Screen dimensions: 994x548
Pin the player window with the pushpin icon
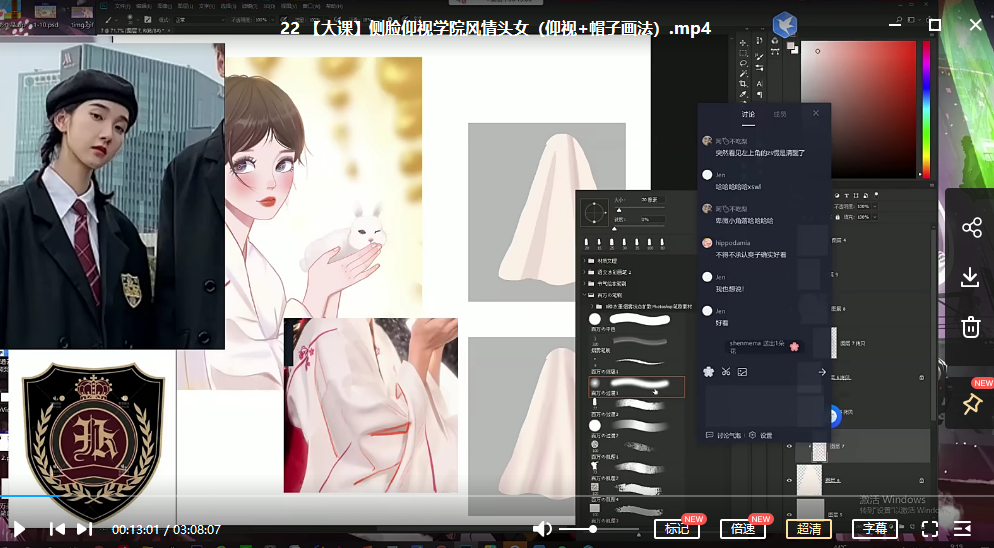click(x=972, y=404)
